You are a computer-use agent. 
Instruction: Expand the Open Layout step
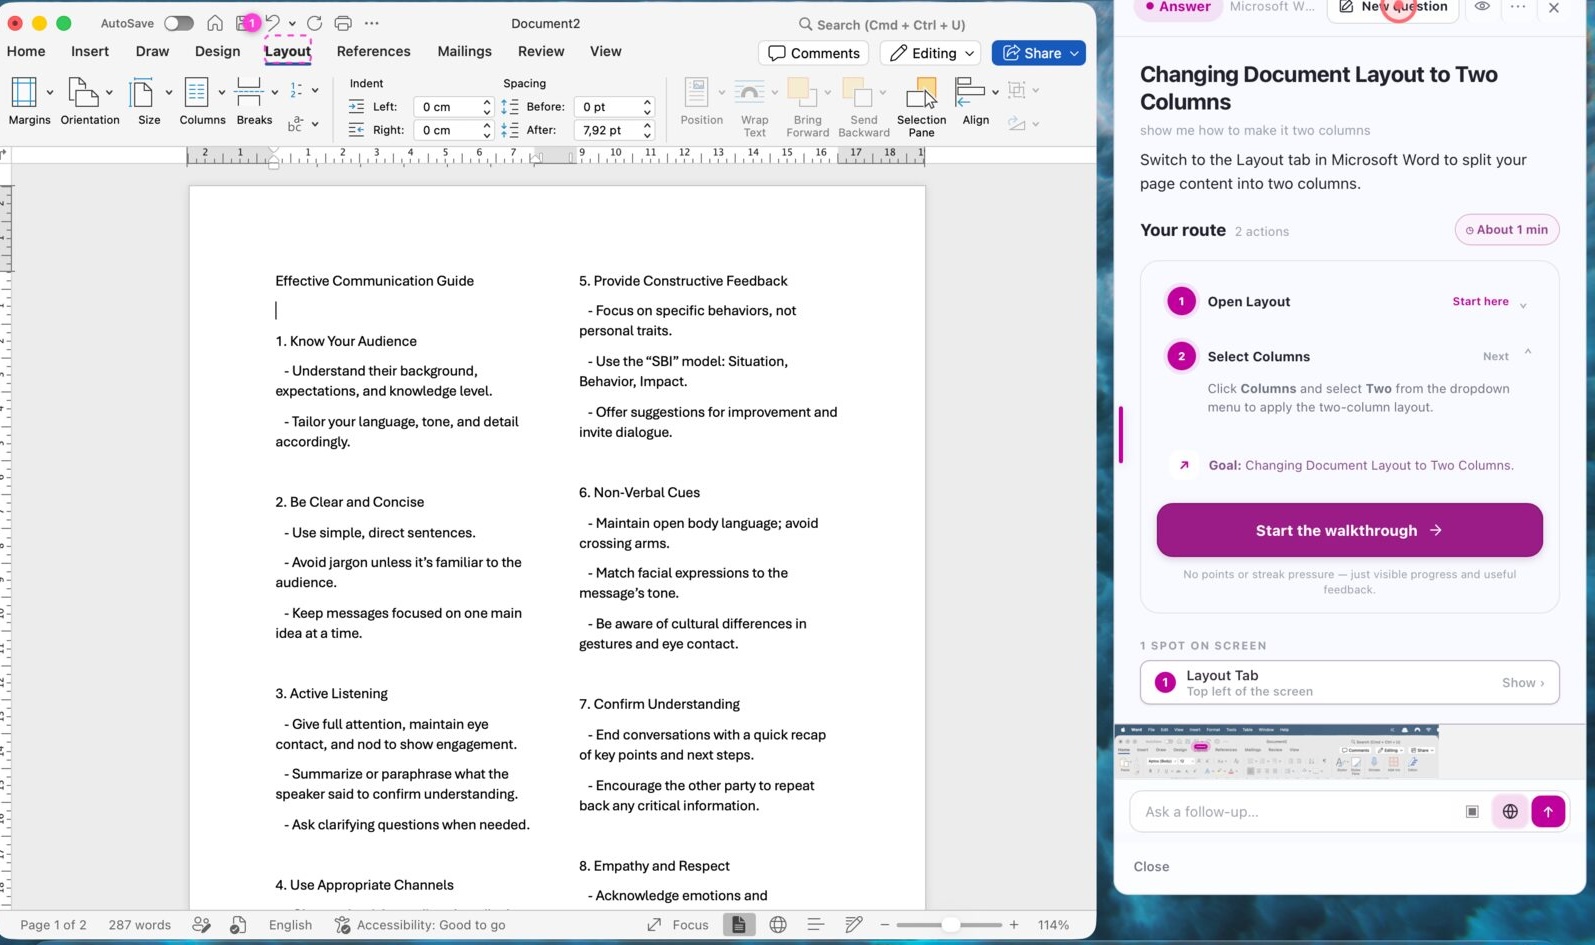click(x=1523, y=305)
